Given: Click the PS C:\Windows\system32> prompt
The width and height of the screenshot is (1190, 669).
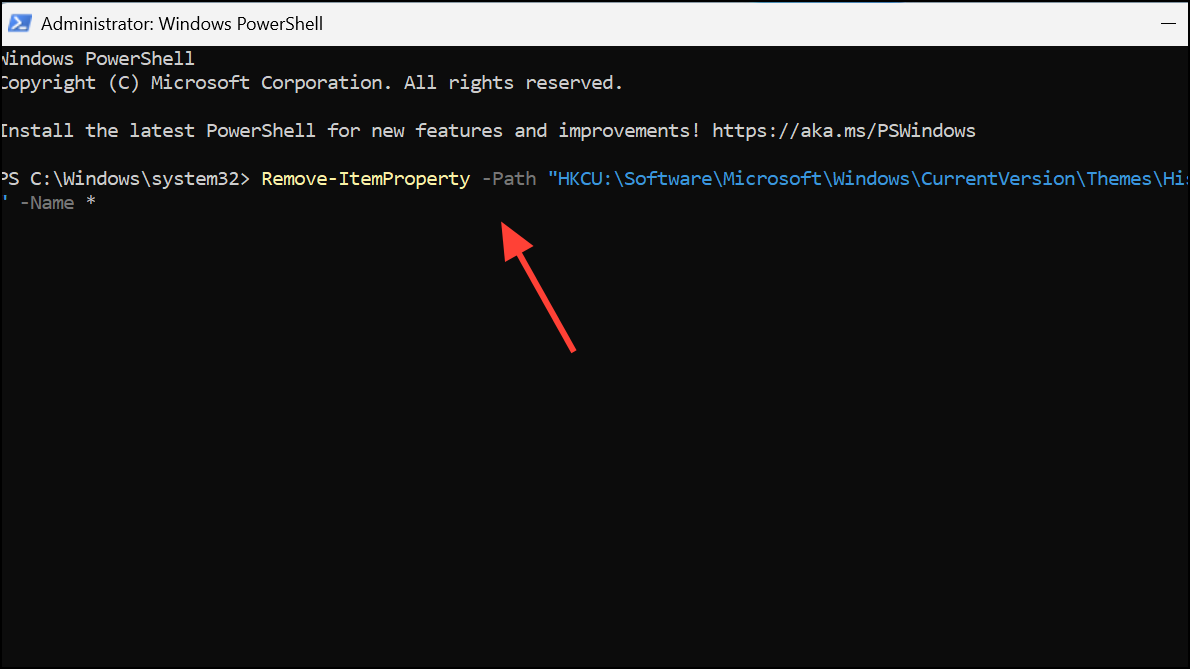Looking at the screenshot, I should (125, 179).
